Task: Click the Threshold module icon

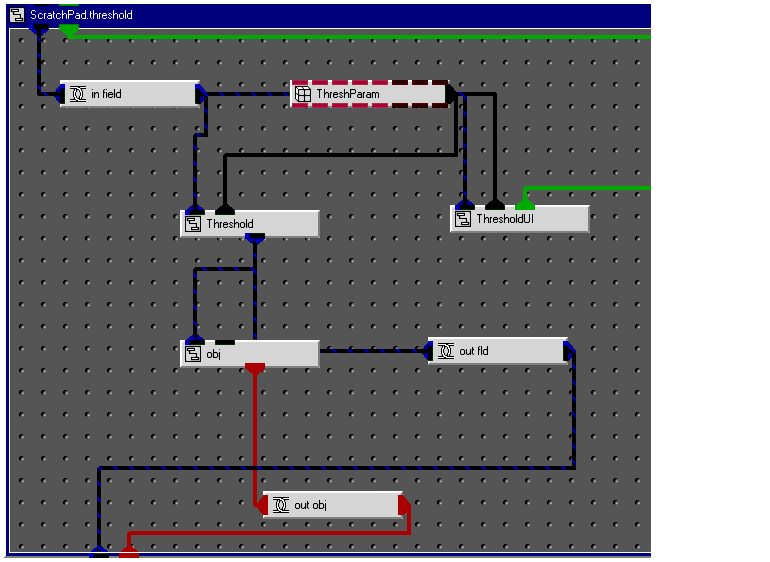Action: (194, 225)
